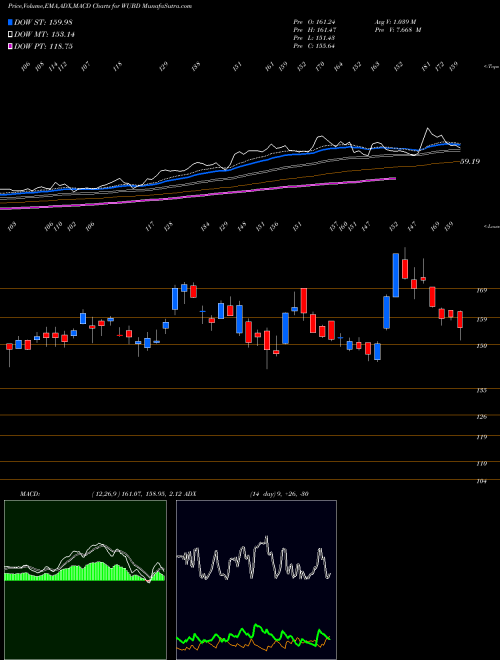Click the ADX (14 day) values text
The image size is (500, 660).
[x=279, y=494]
